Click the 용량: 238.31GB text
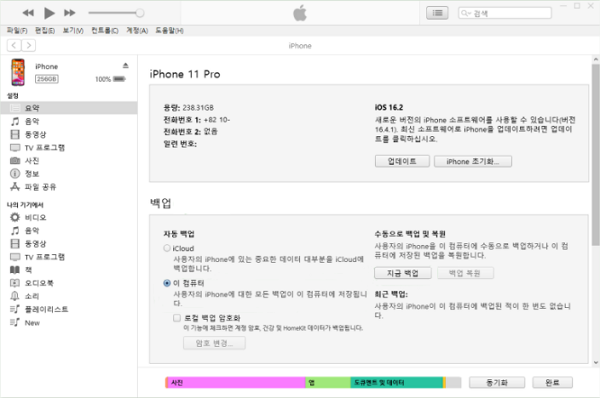This screenshot has height=398, width=600. [x=188, y=108]
